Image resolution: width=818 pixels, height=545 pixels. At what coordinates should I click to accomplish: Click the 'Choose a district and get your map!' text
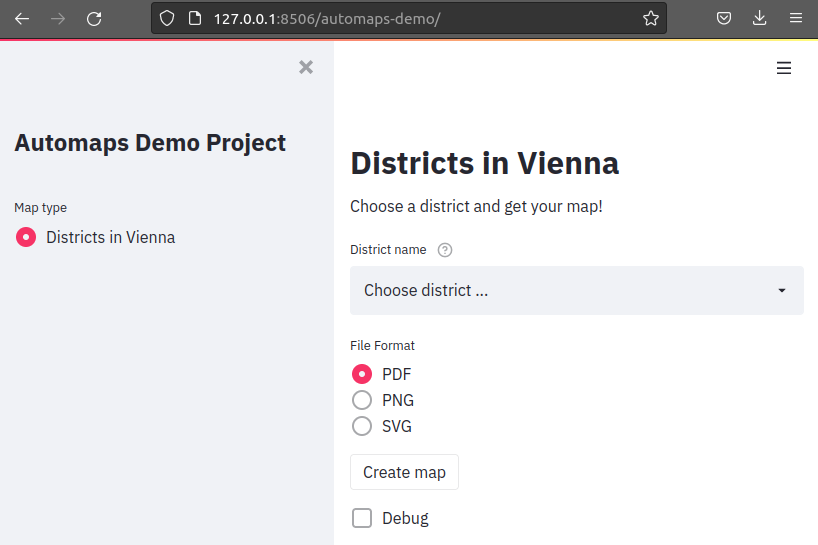(x=476, y=207)
